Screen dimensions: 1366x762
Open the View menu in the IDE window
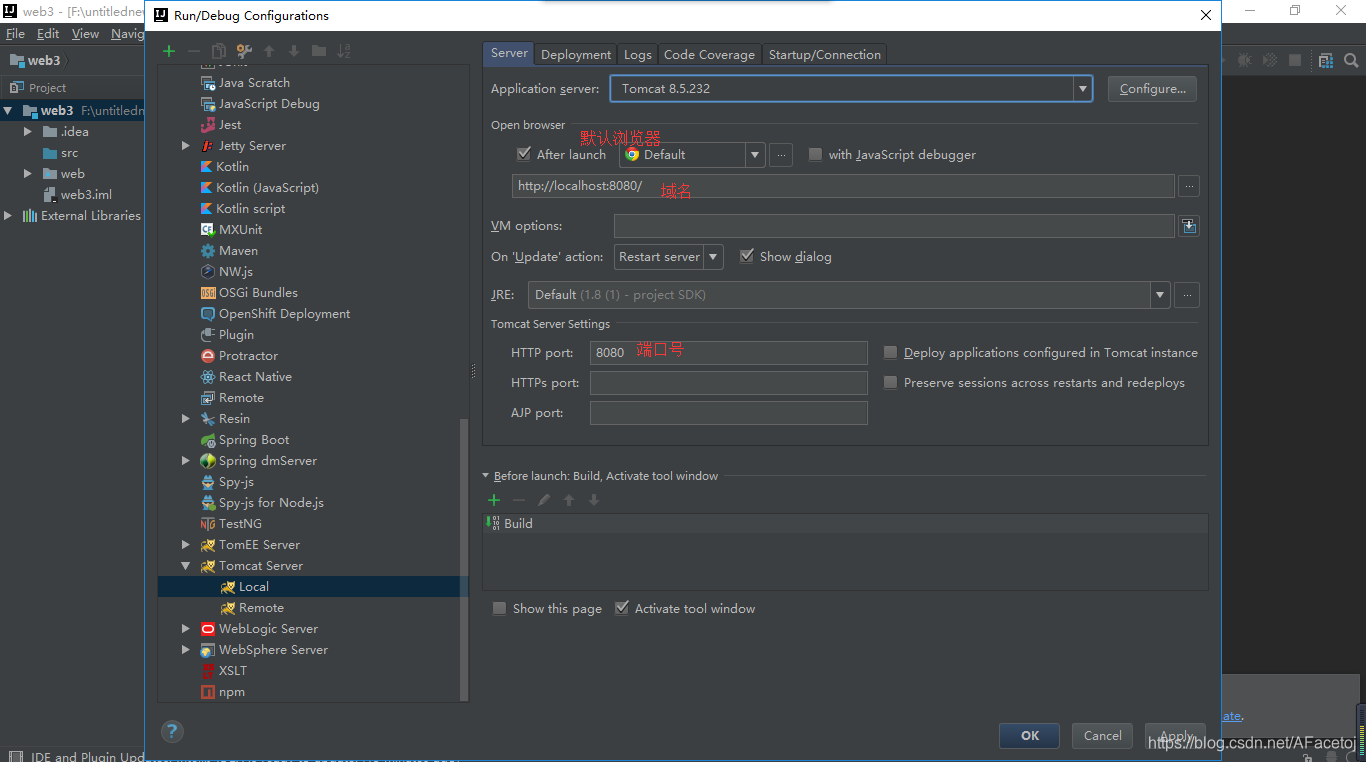[x=85, y=33]
